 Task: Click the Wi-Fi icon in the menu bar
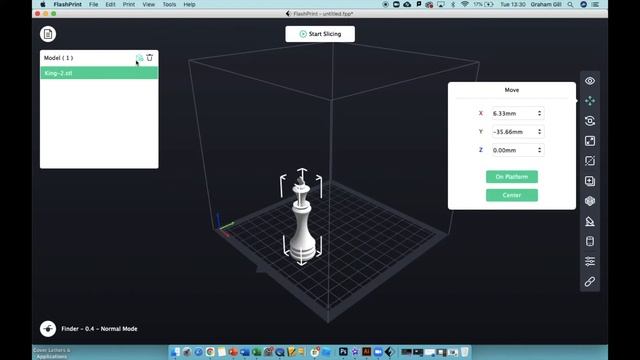tap(464, 4)
